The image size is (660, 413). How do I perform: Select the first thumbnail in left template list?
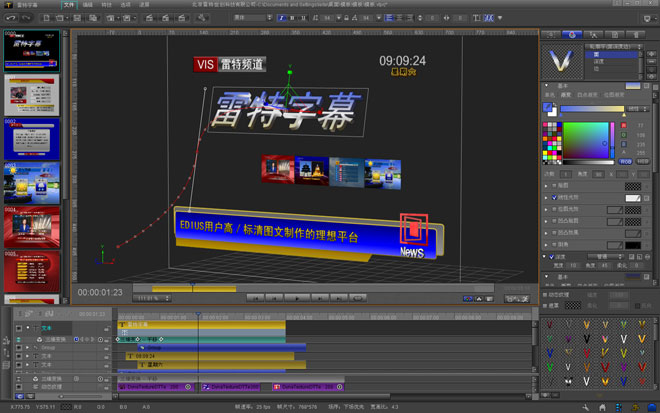pos(31,50)
